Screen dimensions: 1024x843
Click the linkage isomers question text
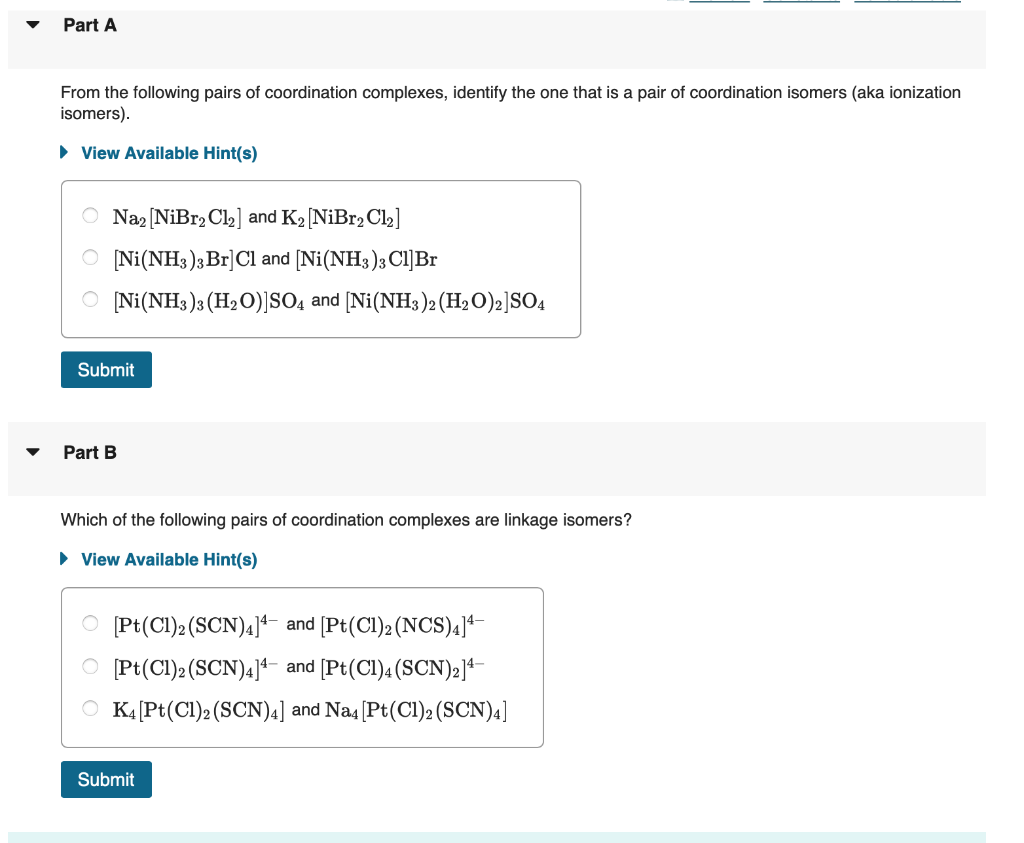point(346,520)
